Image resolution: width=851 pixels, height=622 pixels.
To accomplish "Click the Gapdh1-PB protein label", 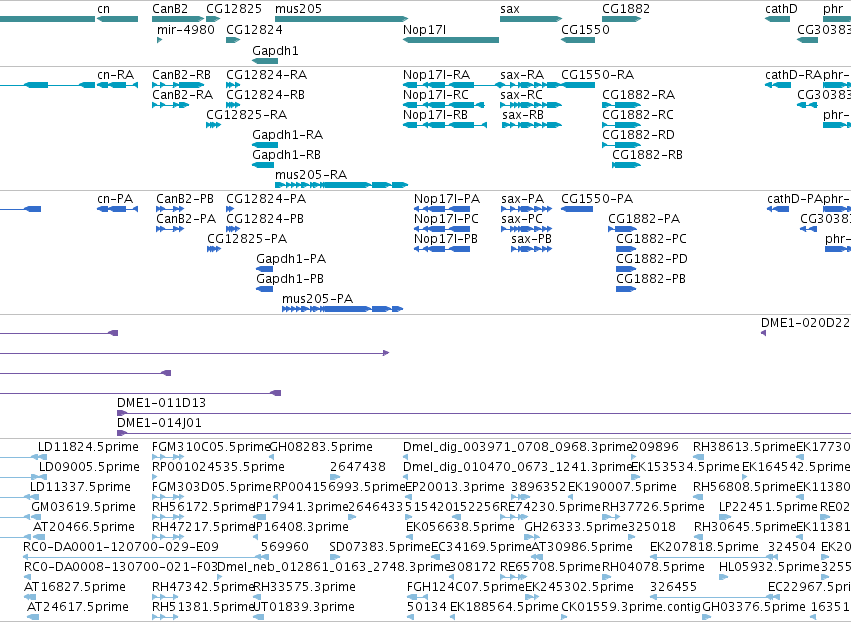I will tap(290, 280).
